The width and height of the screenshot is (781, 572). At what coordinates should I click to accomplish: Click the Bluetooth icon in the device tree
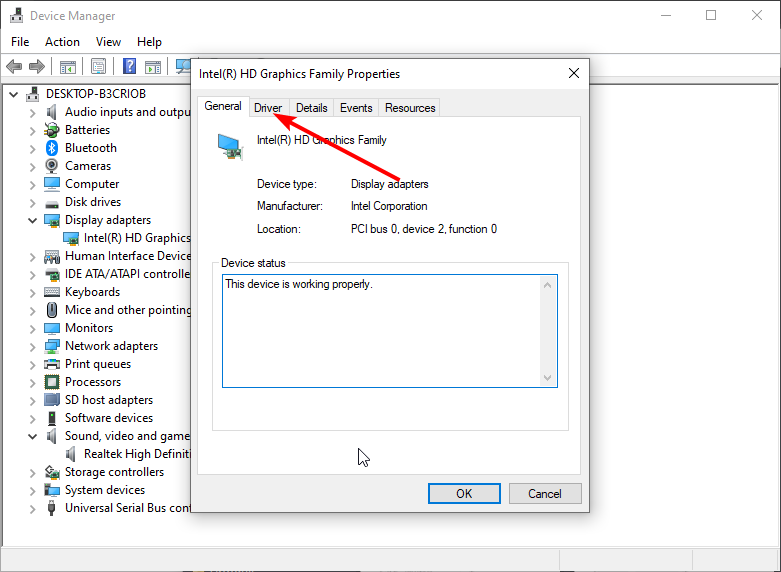click(x=52, y=148)
